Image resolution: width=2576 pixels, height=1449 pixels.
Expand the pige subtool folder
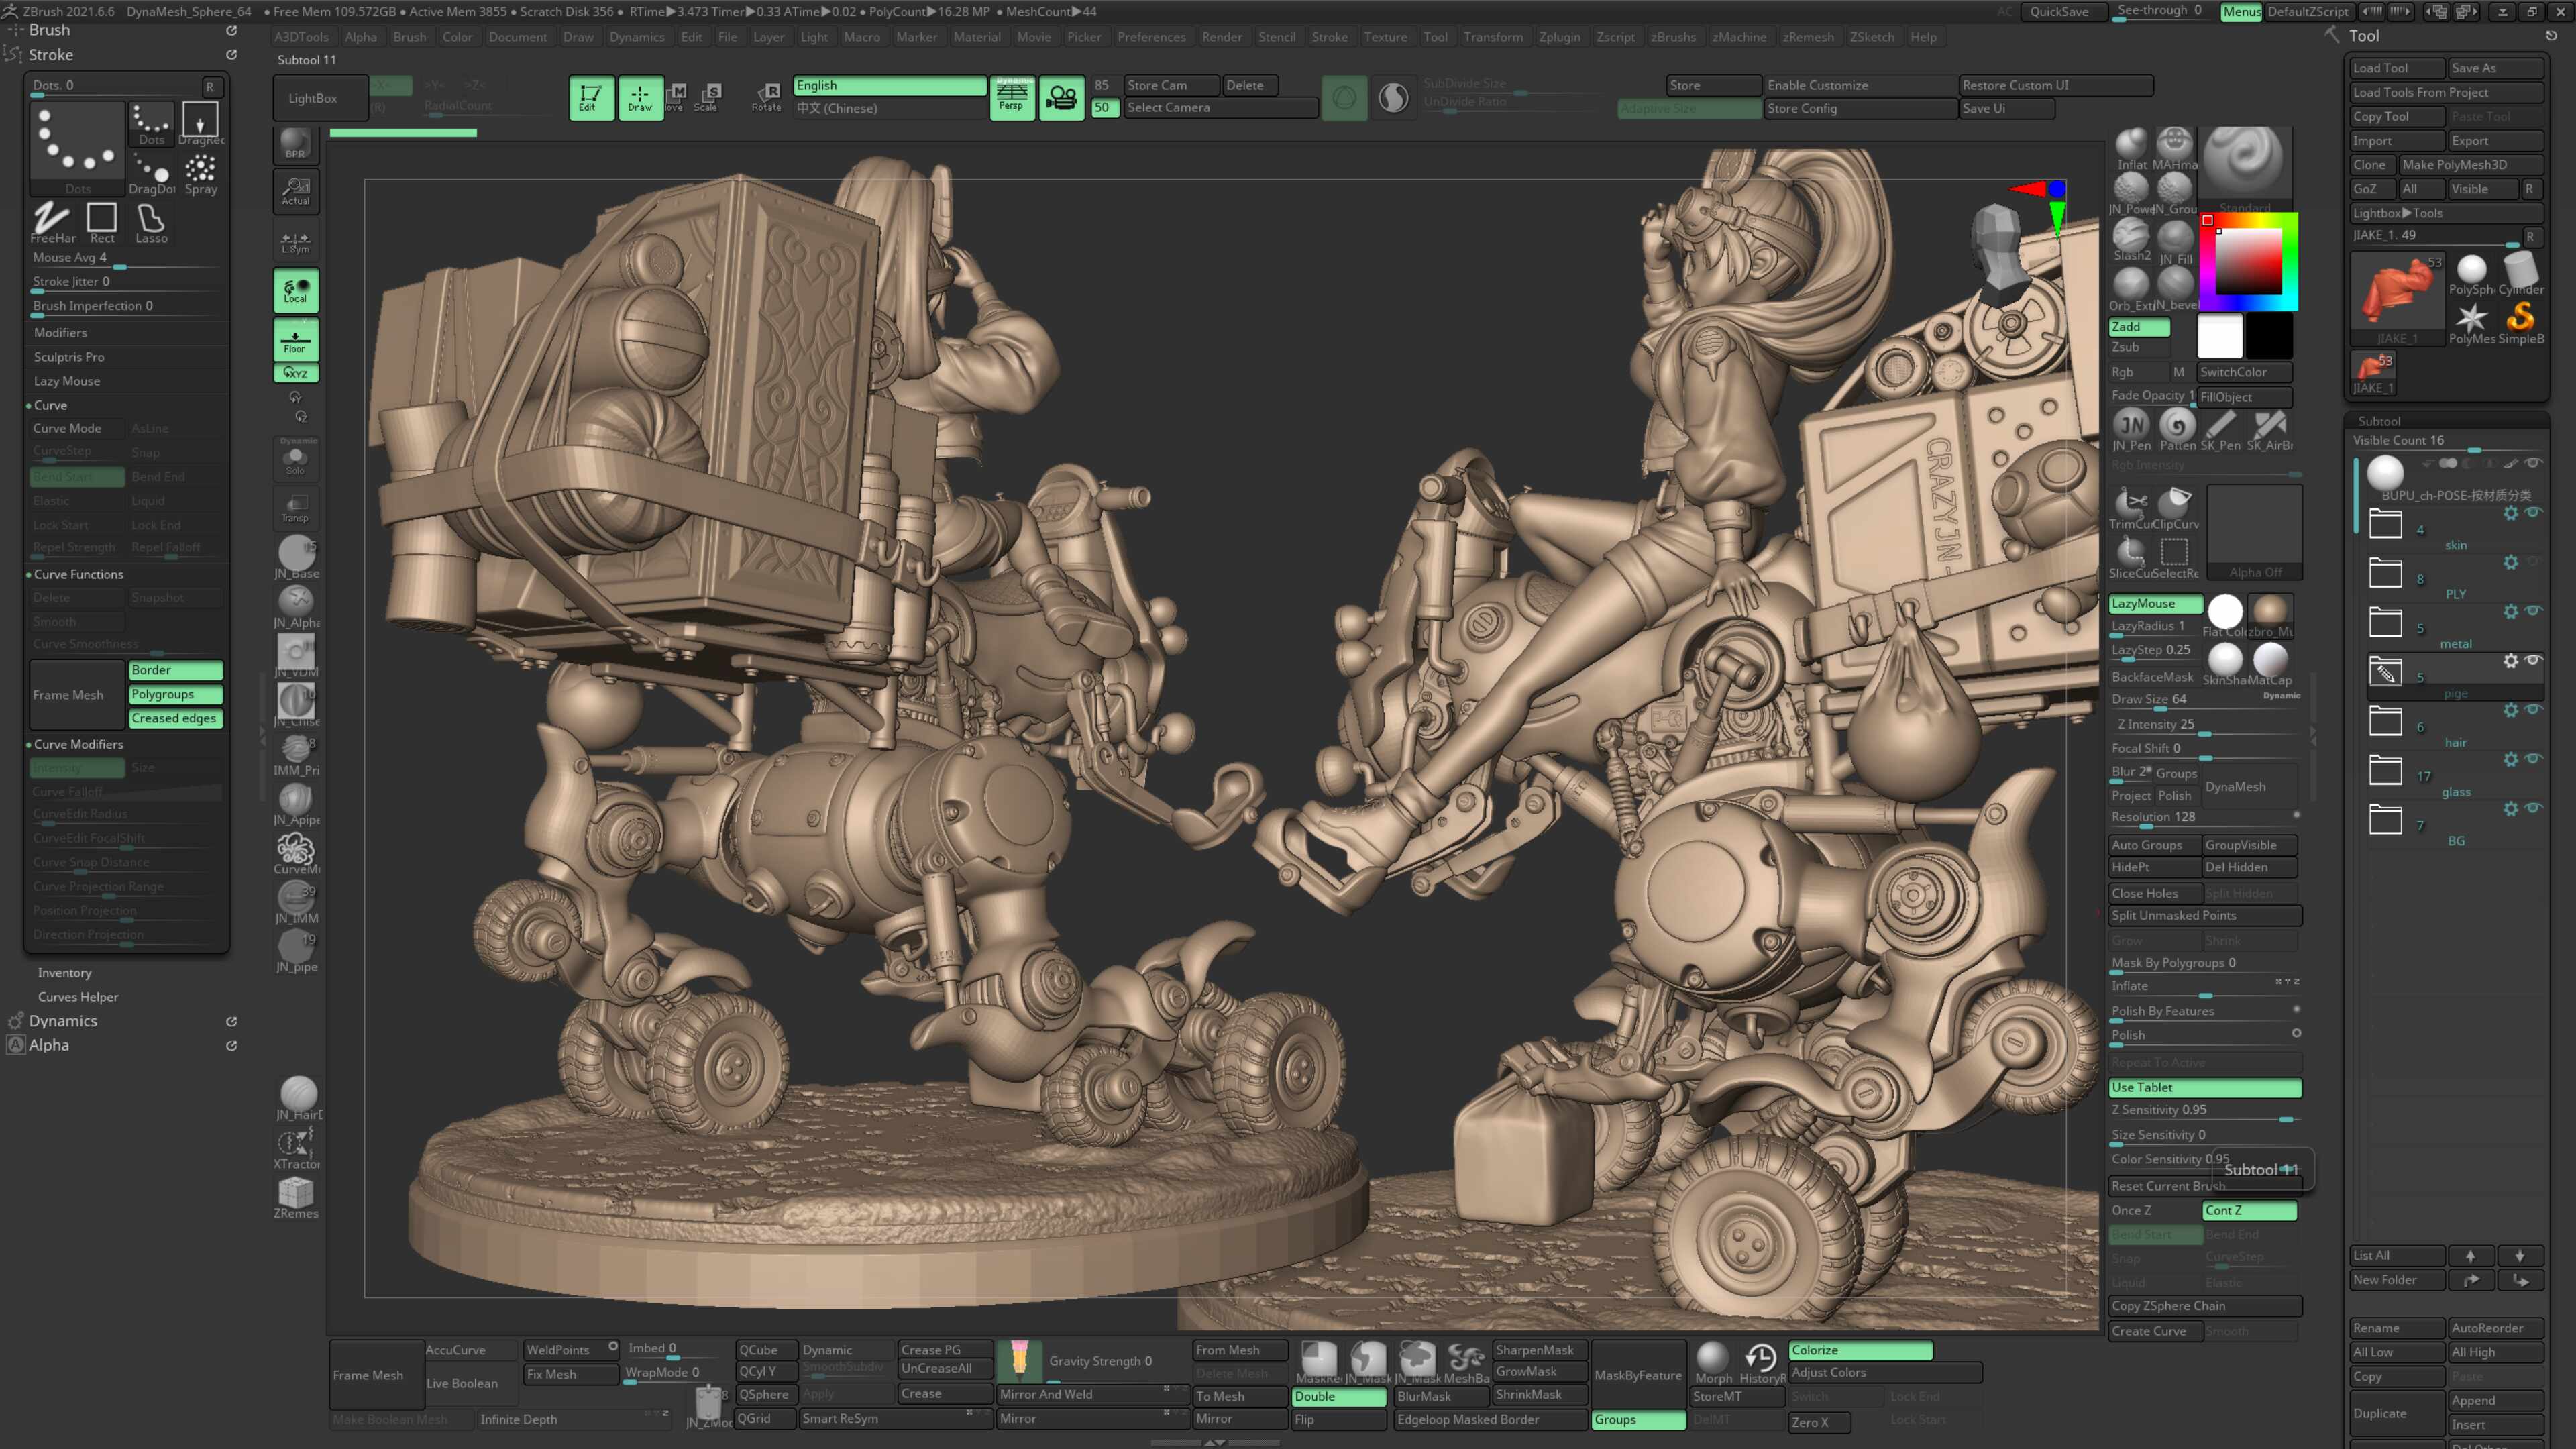click(2385, 672)
